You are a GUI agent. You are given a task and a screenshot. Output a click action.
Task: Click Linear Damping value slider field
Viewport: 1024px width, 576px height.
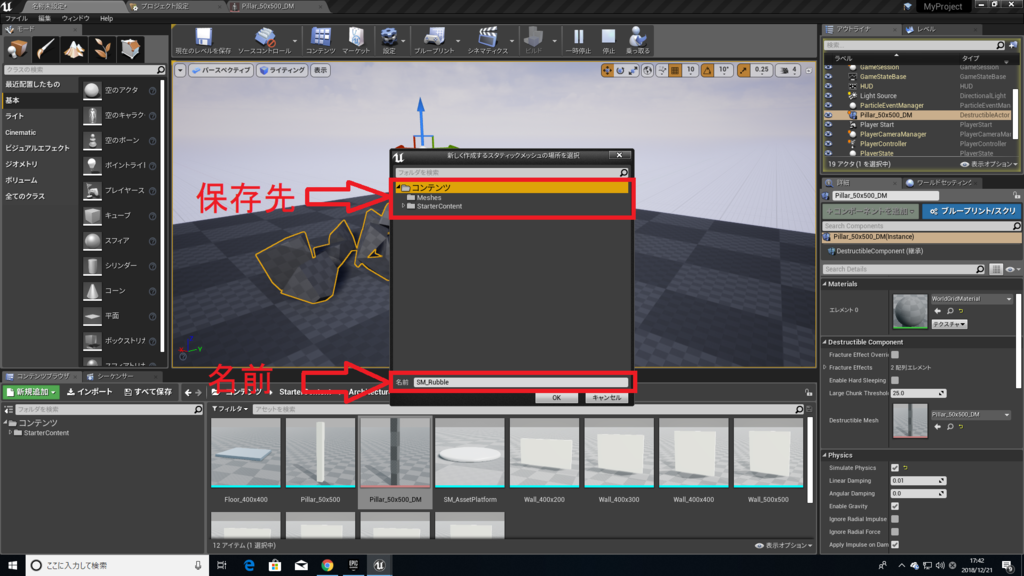point(918,481)
